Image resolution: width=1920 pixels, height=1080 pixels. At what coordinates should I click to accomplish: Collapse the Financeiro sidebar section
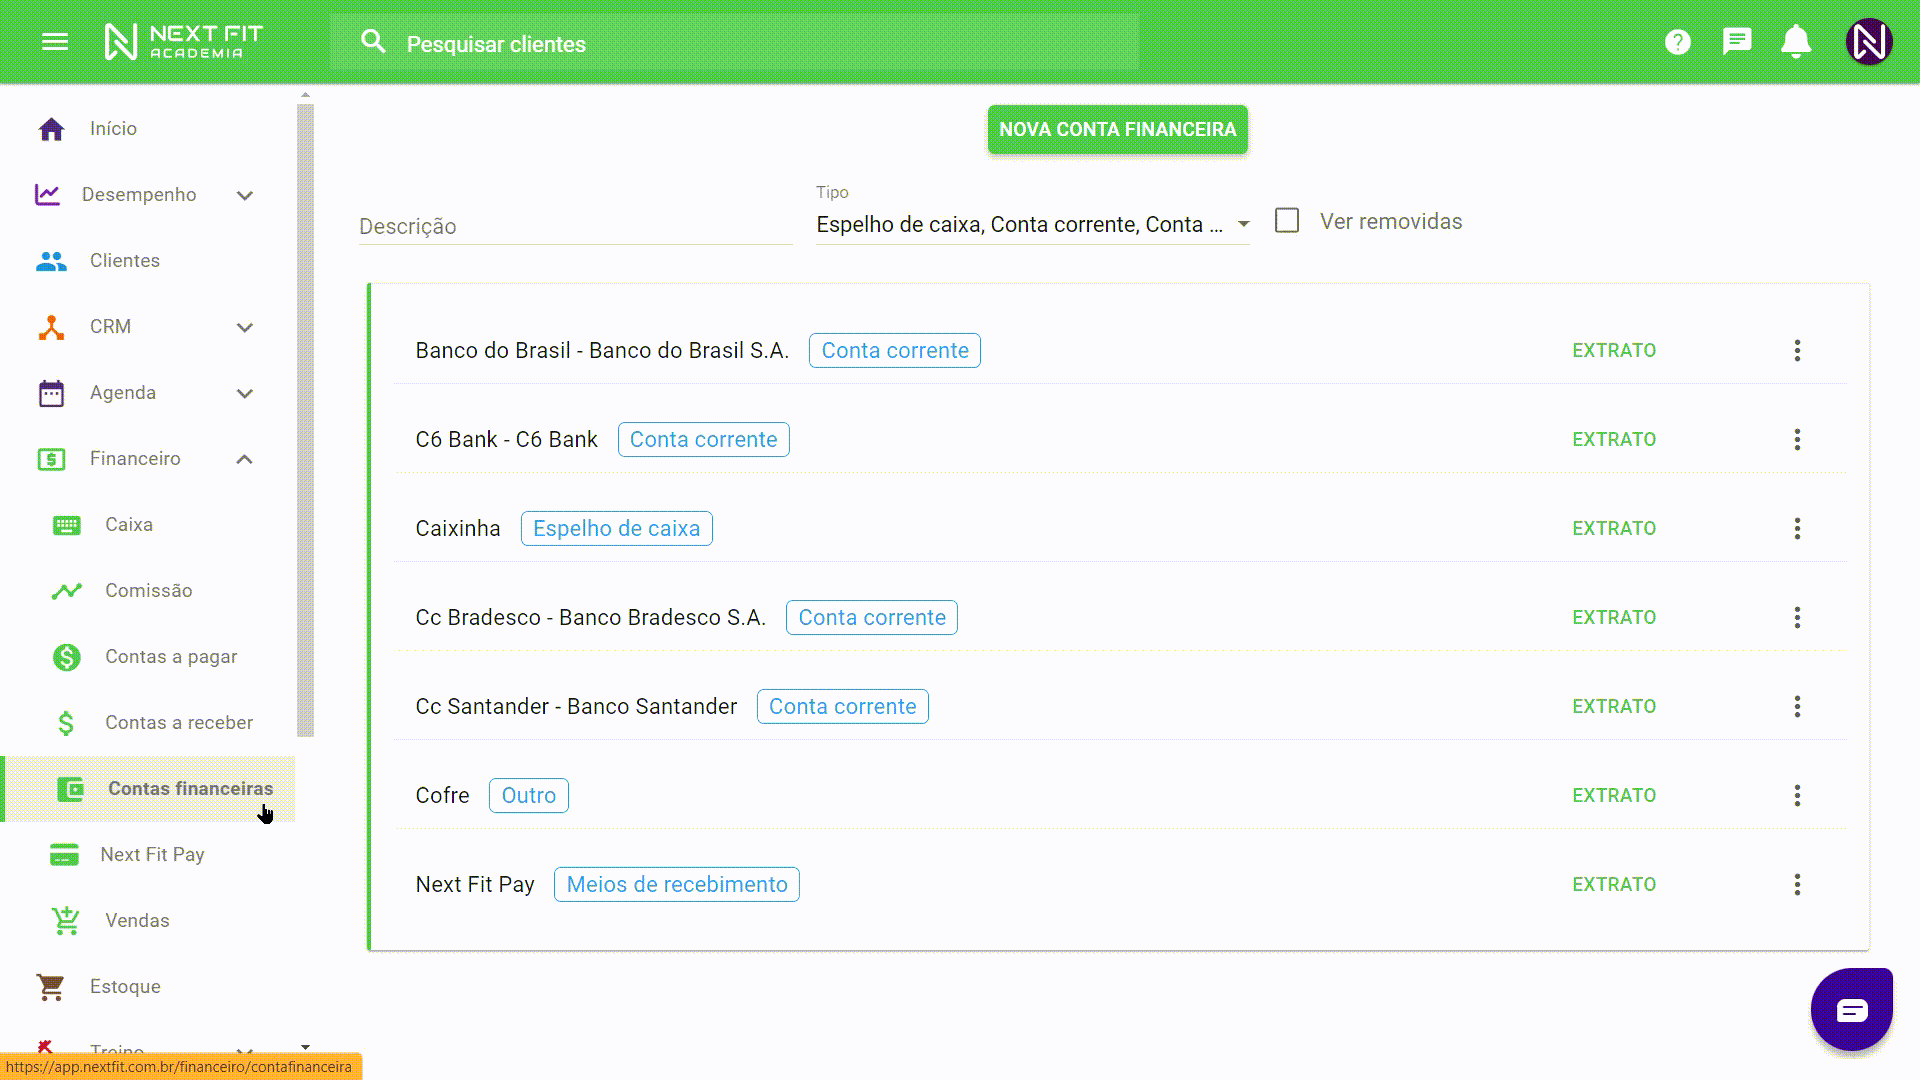tap(244, 459)
